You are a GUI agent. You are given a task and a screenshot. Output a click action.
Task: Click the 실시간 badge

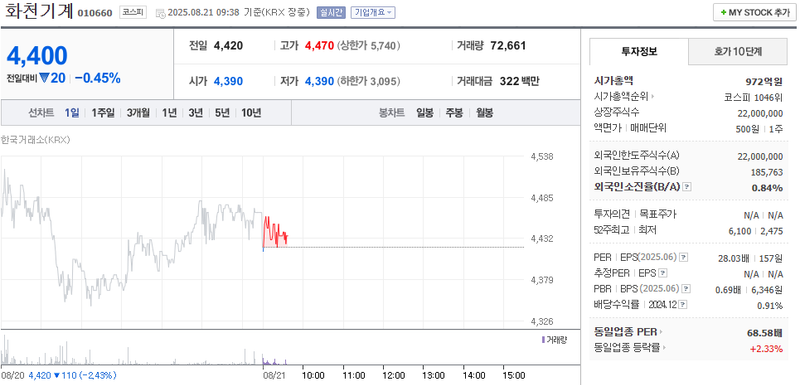pos(331,13)
